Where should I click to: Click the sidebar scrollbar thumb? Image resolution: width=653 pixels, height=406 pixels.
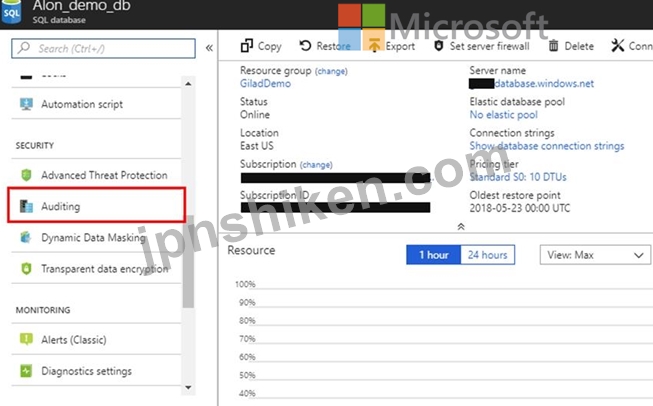188,262
